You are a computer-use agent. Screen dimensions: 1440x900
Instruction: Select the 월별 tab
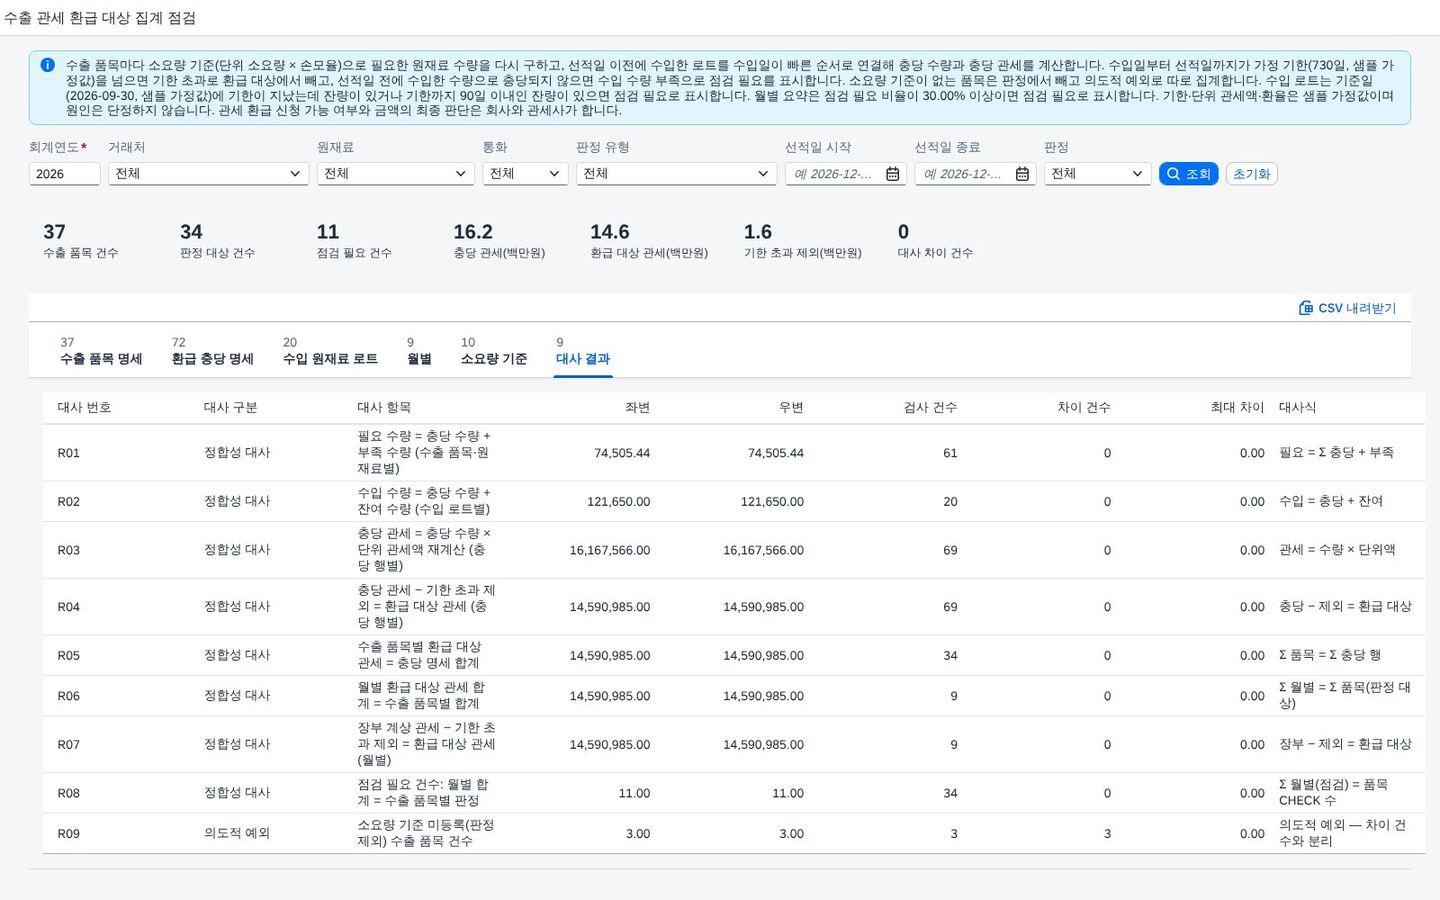(419, 351)
